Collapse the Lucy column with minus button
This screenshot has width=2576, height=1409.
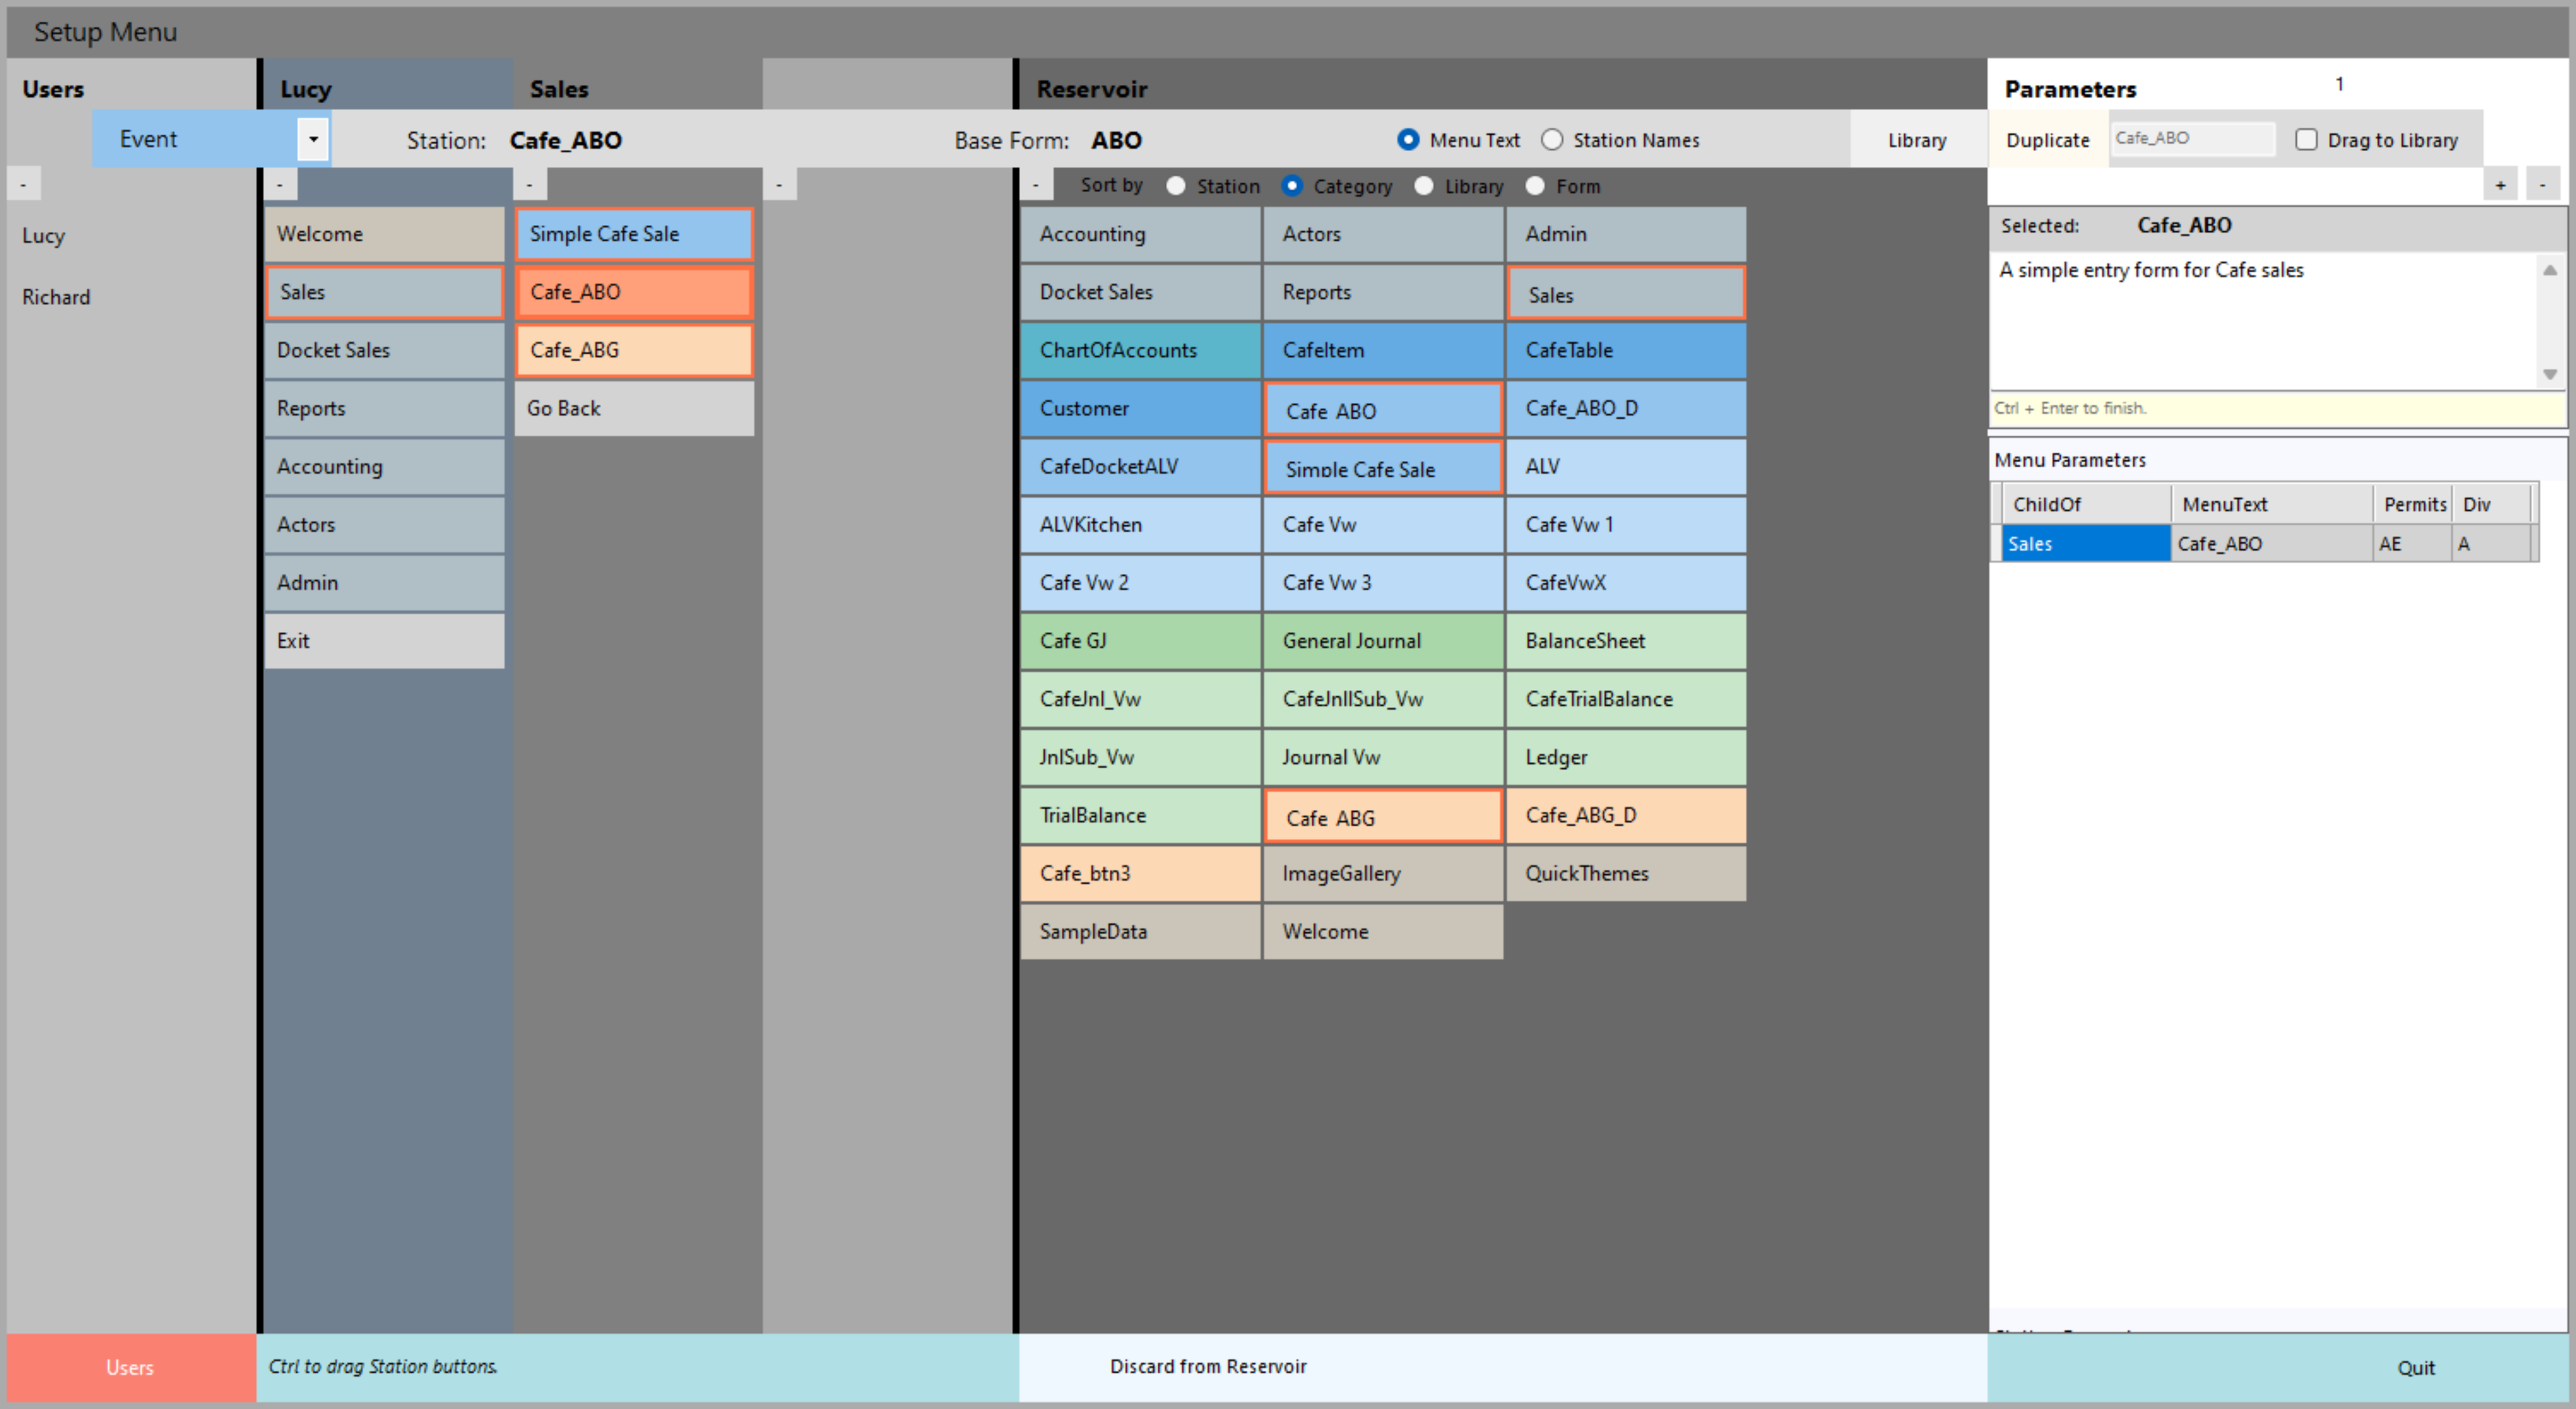point(280,185)
